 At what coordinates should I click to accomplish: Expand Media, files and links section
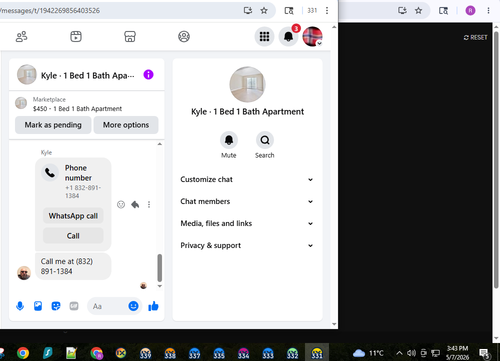point(247,223)
